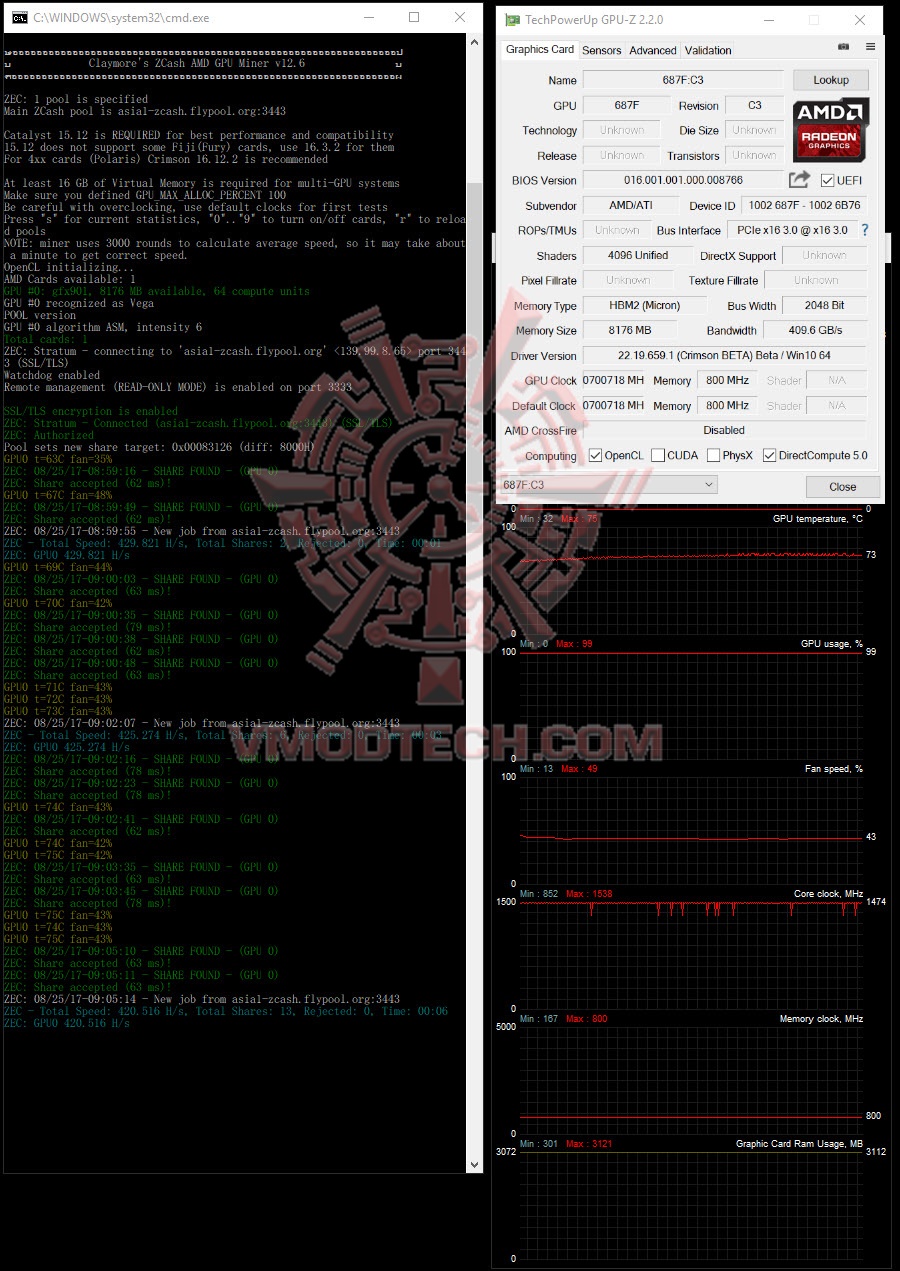This screenshot has height=1271, width=900.
Task: Click the Memory 800 MHz field in Default Clock row
Action: click(728, 405)
